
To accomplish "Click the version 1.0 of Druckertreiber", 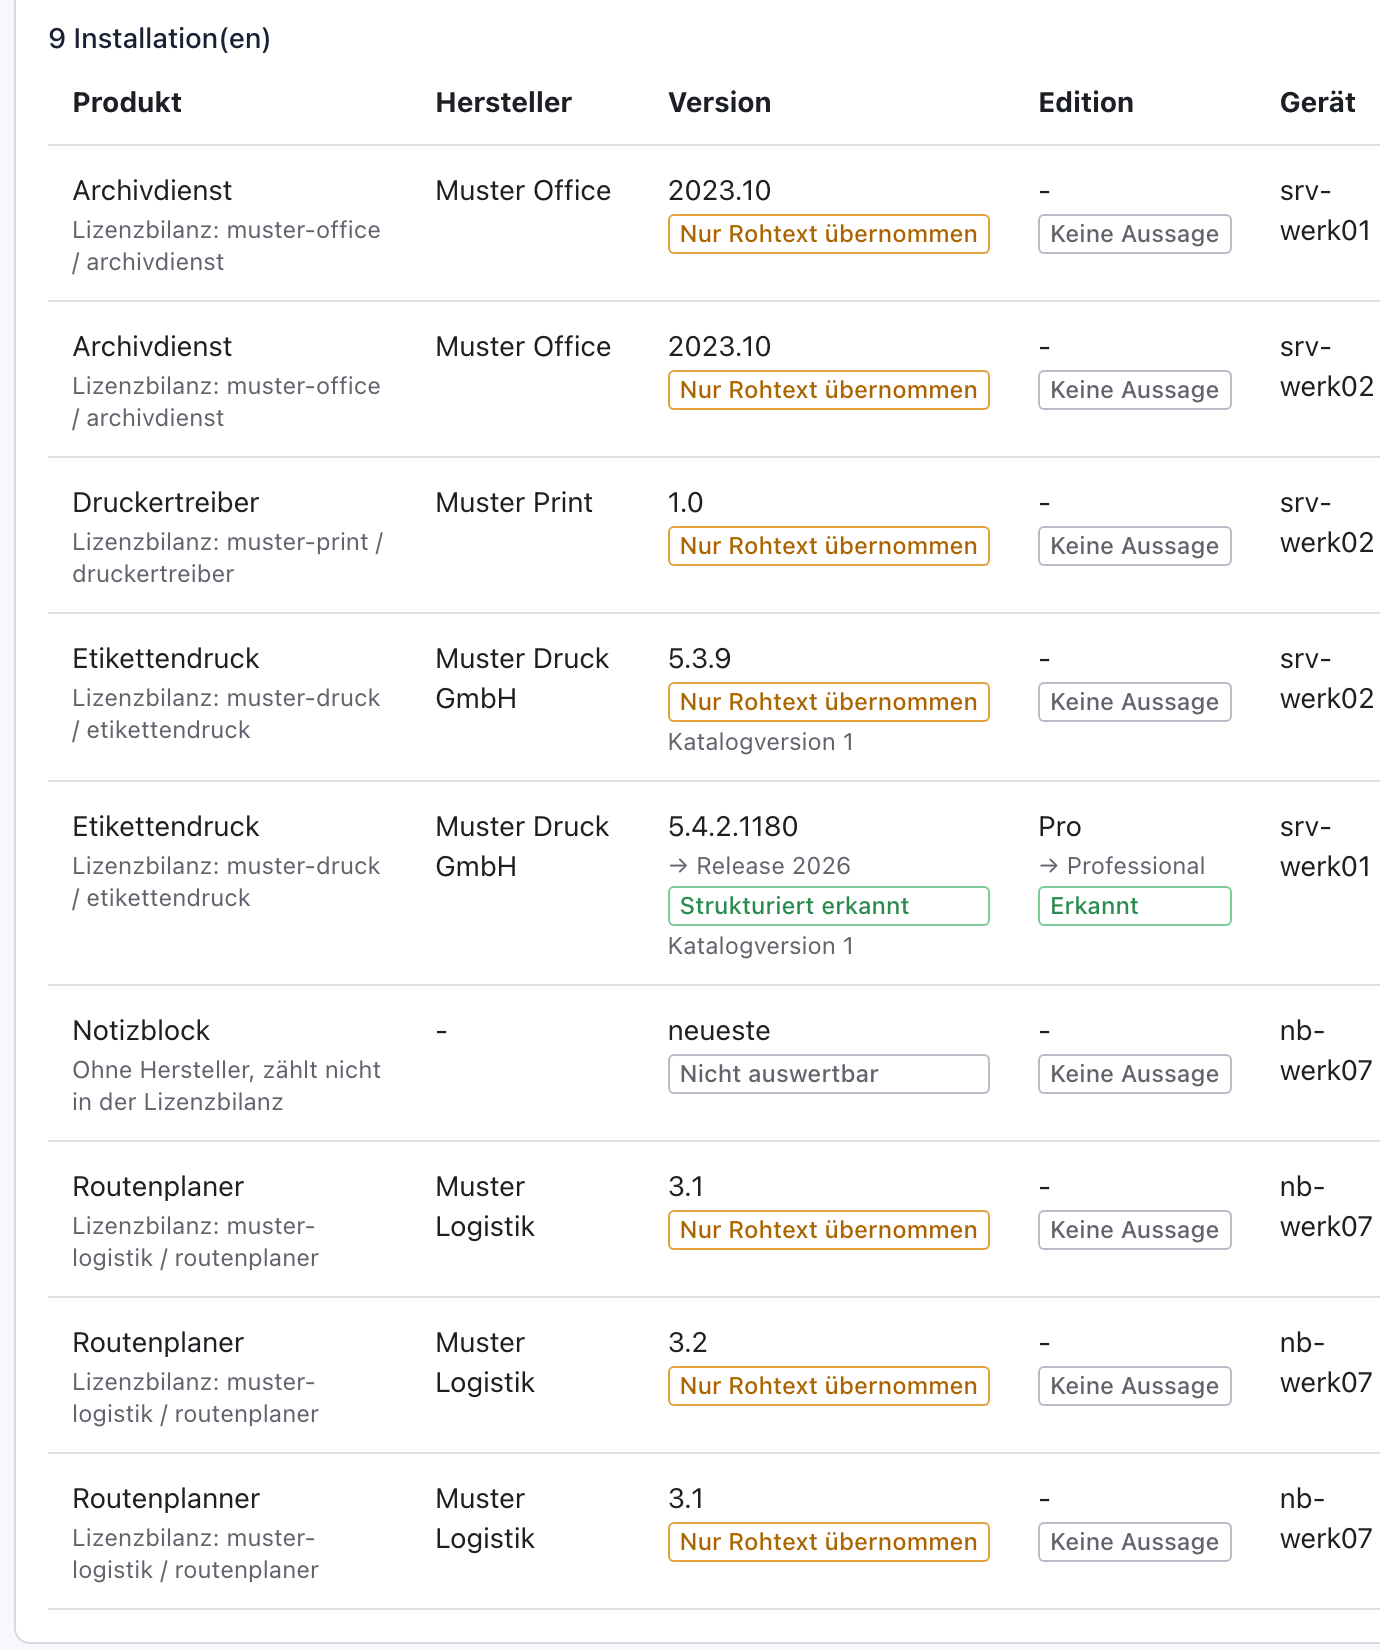I will pyautogui.click(x=685, y=502).
